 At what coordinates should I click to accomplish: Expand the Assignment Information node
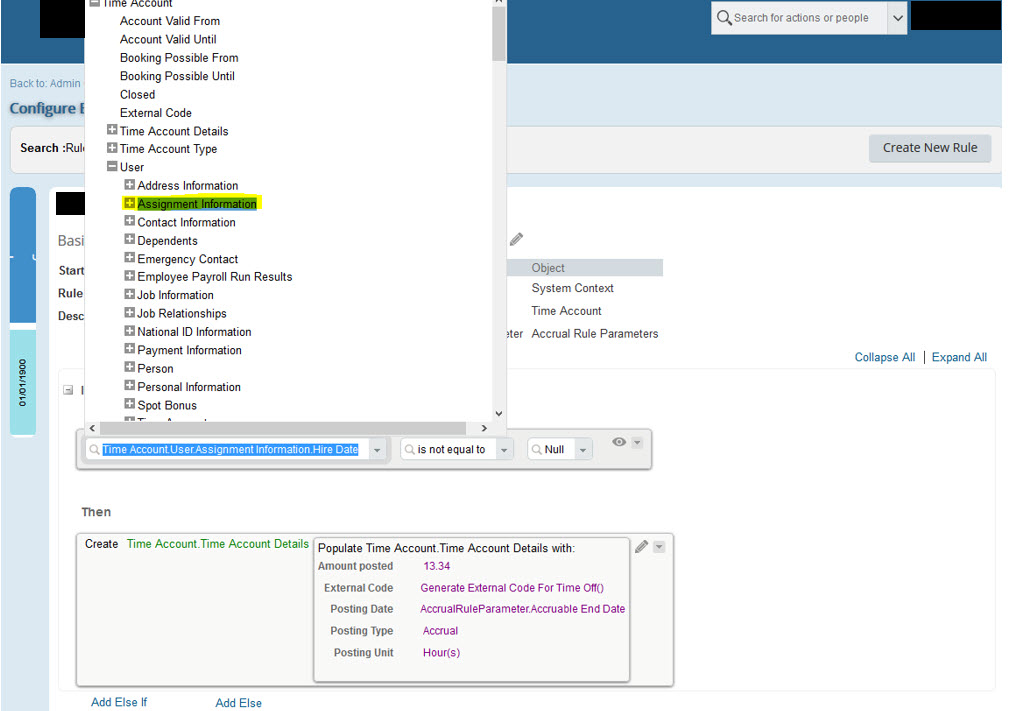click(130, 203)
